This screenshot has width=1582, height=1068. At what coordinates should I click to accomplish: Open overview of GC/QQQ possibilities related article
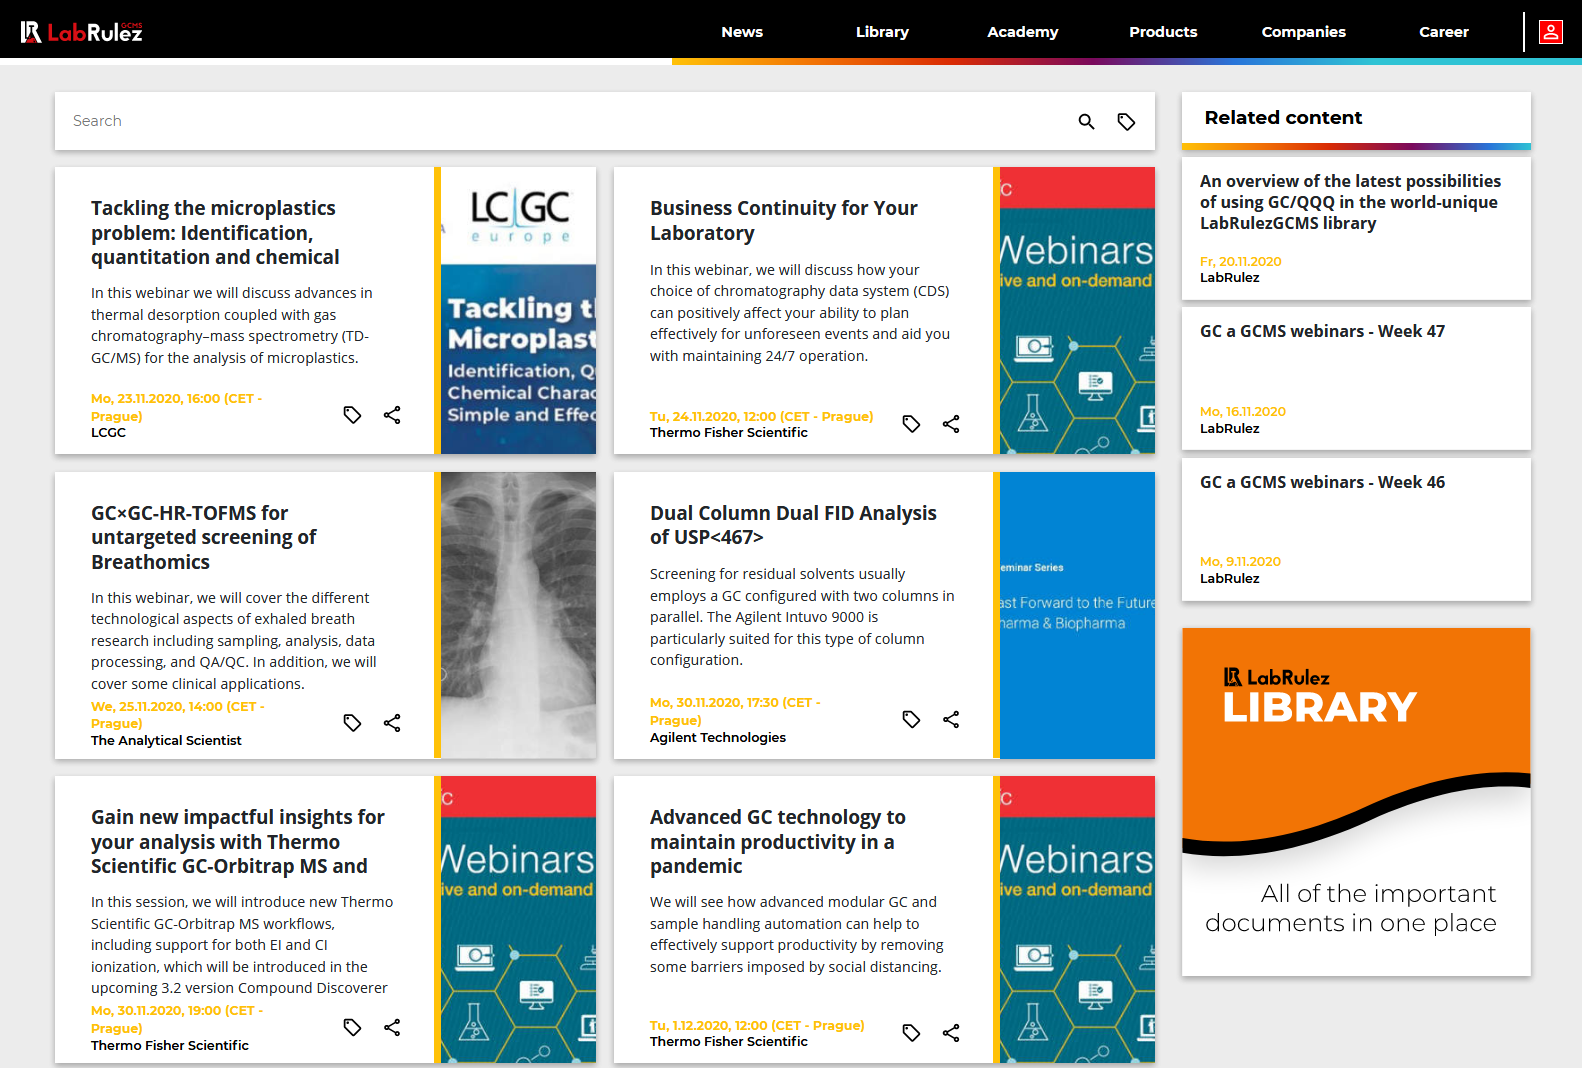coord(1350,202)
